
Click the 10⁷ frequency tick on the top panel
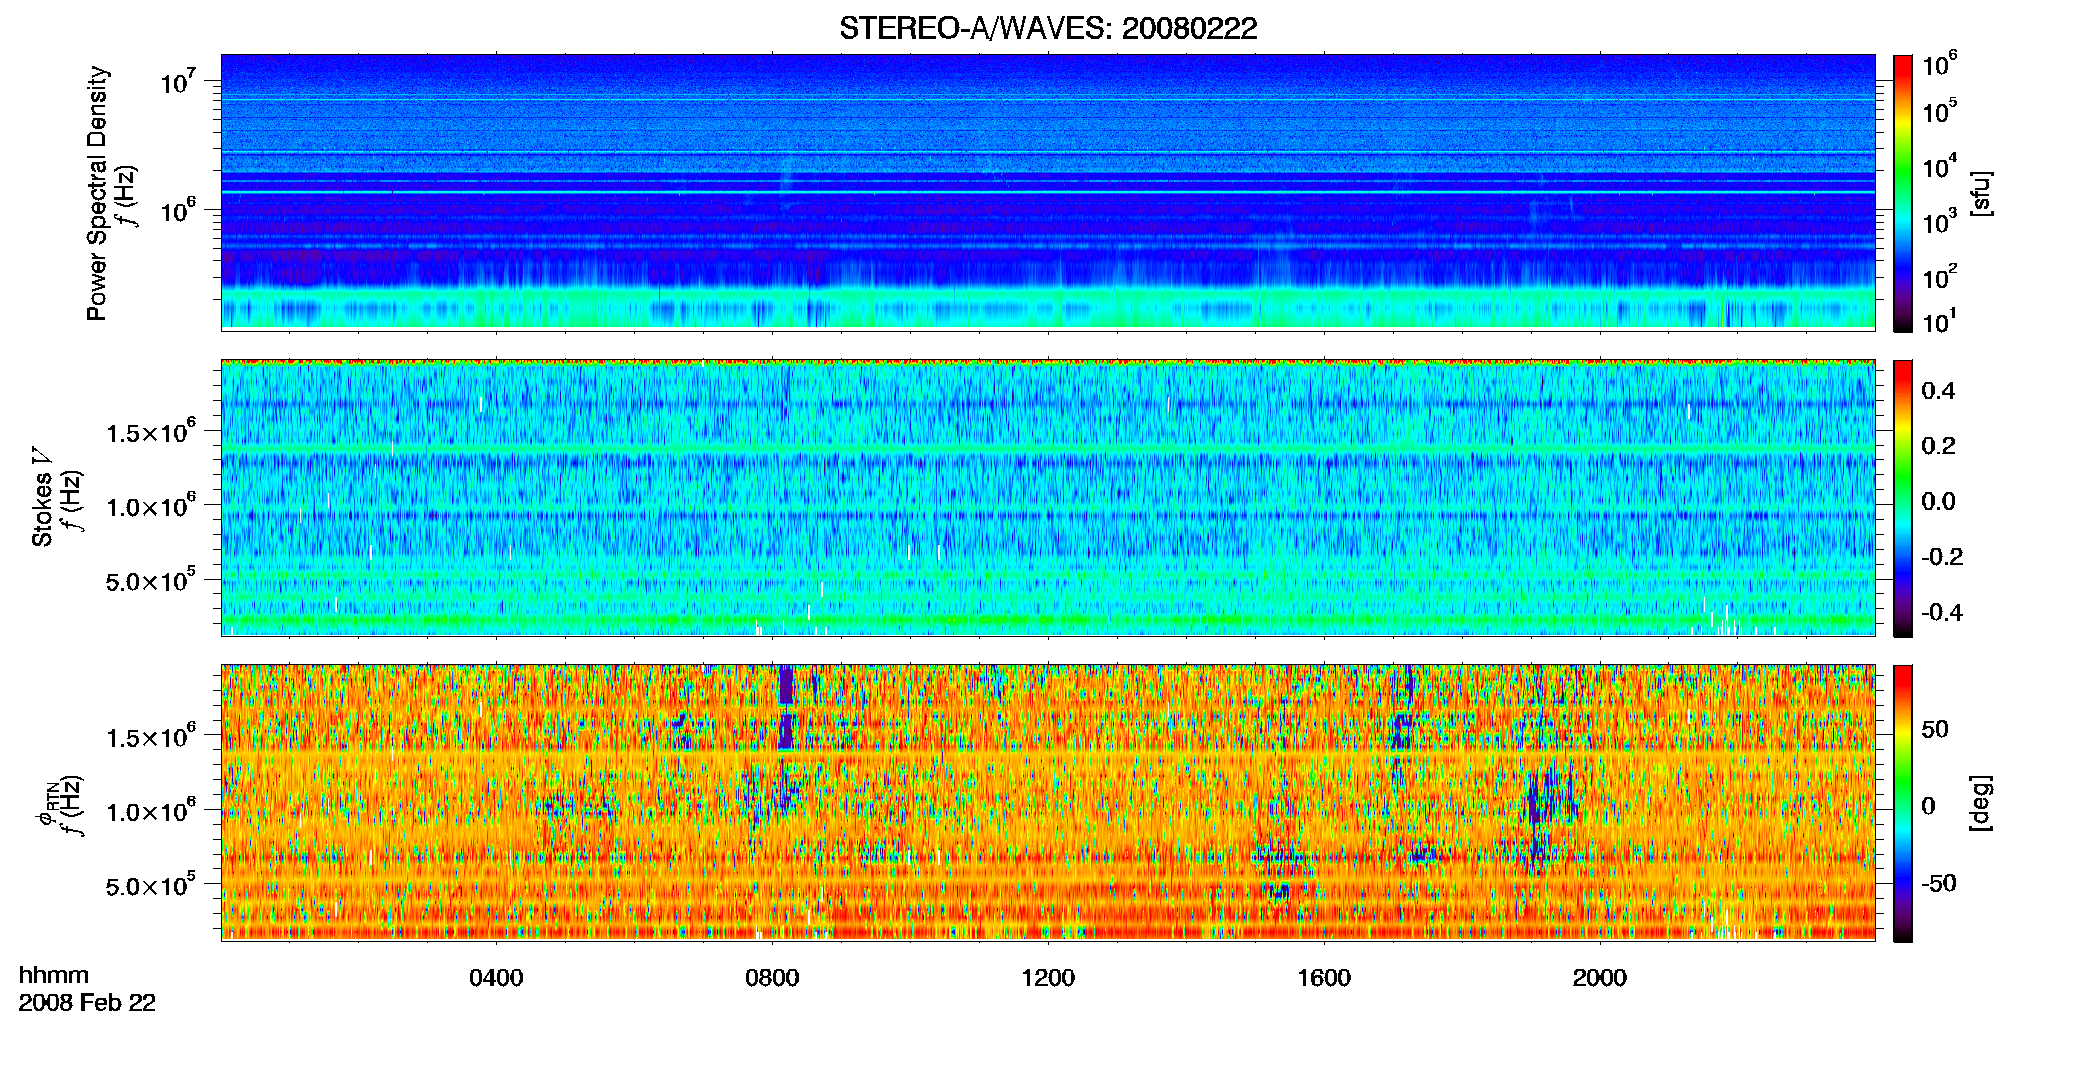click(x=178, y=81)
